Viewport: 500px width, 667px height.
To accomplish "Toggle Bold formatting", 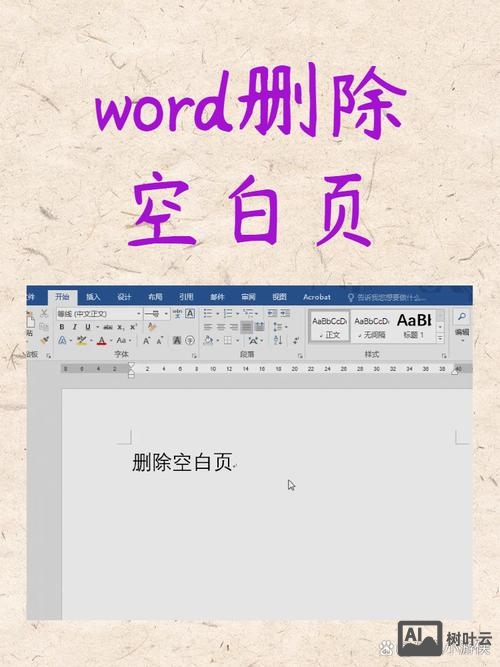I will coord(62,327).
